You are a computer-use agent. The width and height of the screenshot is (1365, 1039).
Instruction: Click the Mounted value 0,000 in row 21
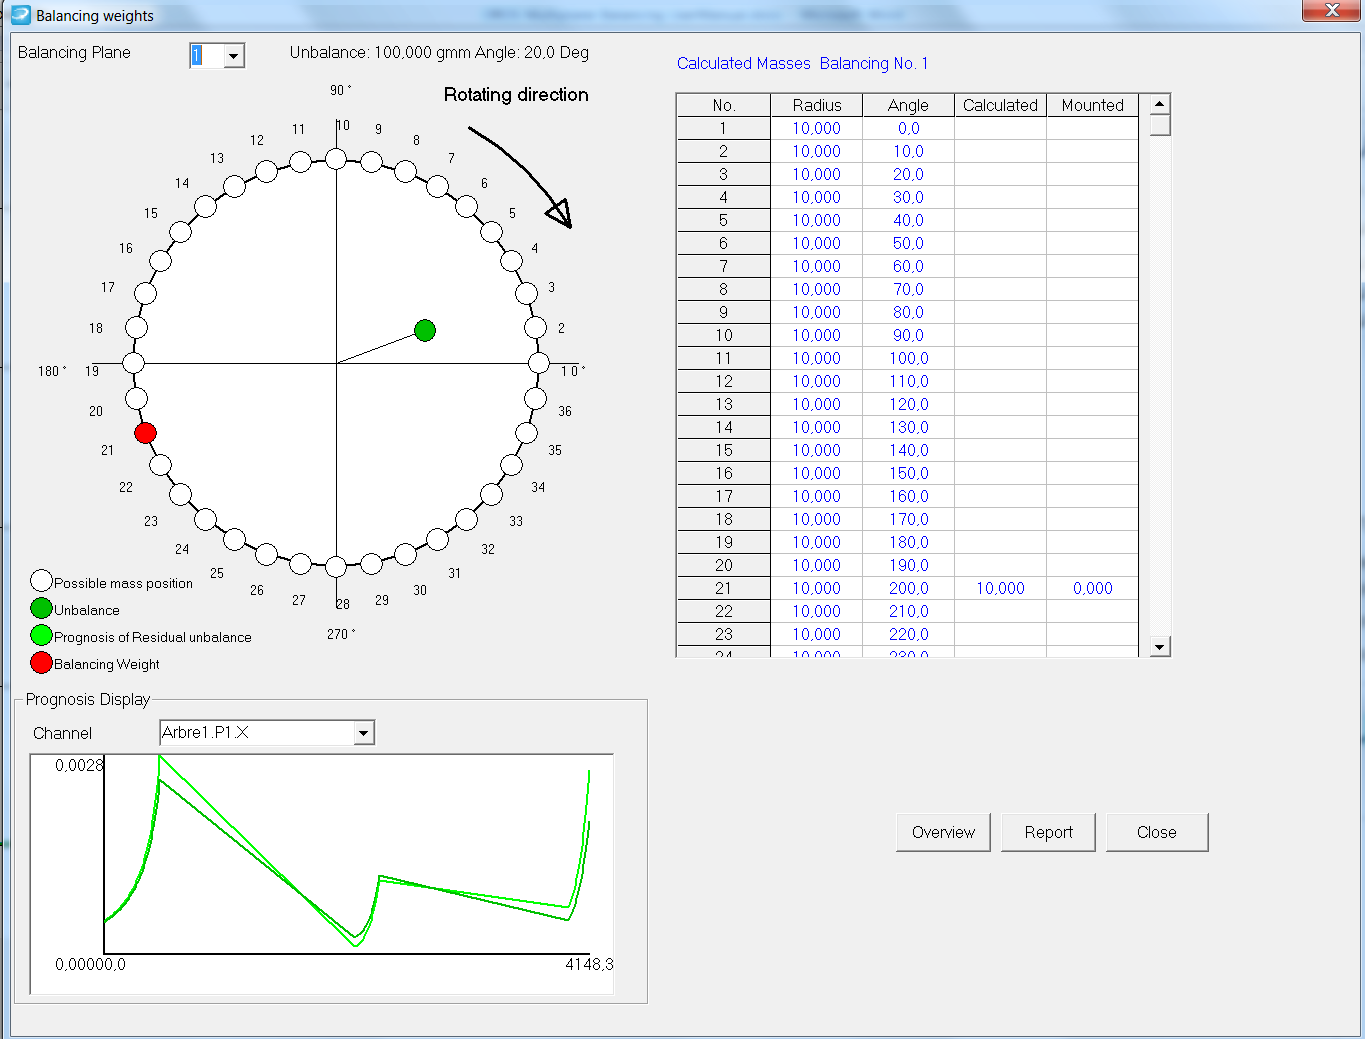1092,588
